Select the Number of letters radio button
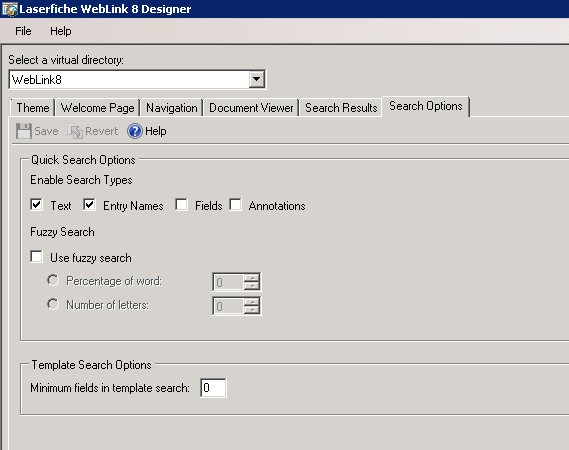 [53, 304]
